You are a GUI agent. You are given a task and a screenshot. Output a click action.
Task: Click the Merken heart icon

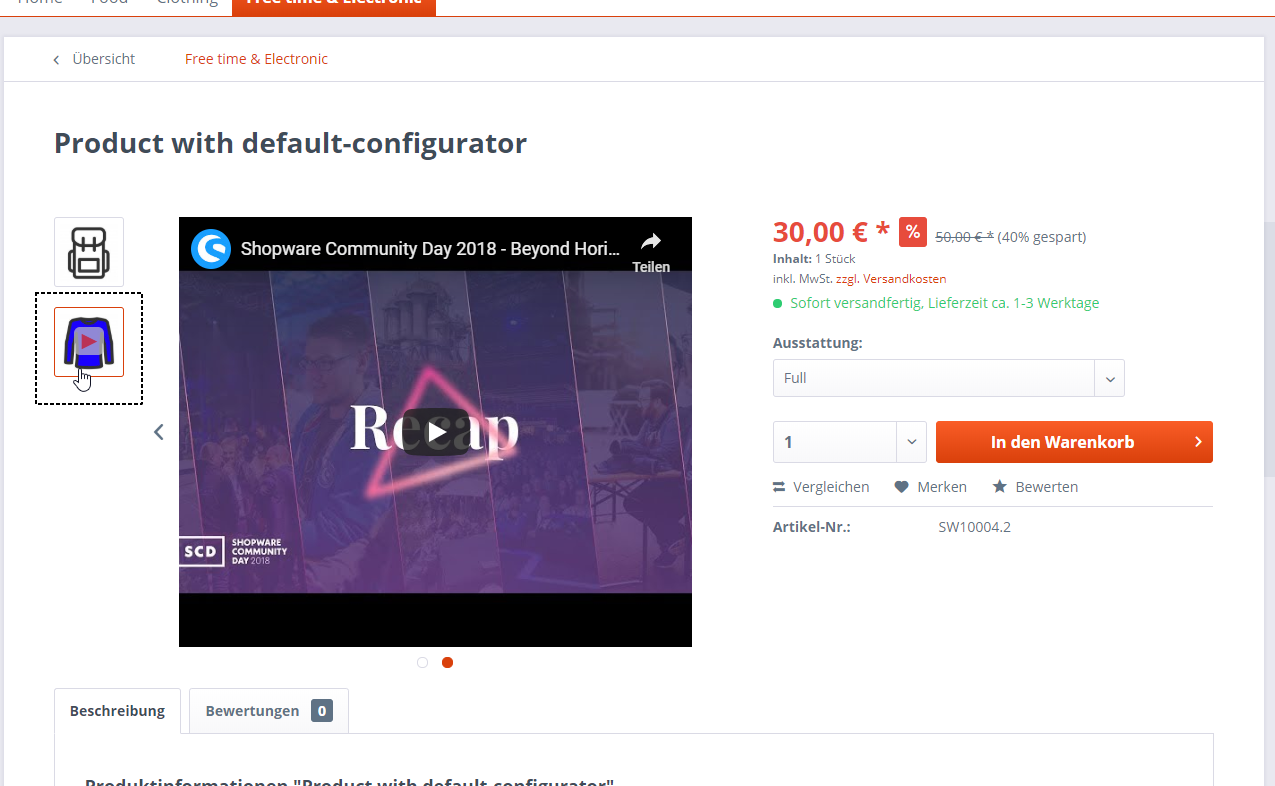point(901,487)
